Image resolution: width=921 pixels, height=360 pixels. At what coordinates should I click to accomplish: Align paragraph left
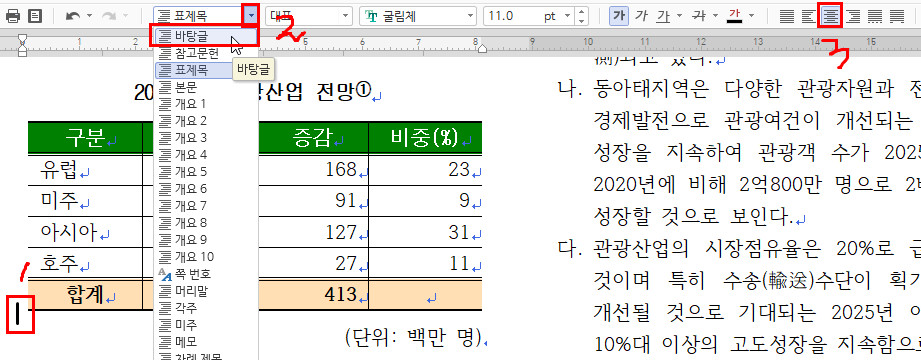[809, 16]
